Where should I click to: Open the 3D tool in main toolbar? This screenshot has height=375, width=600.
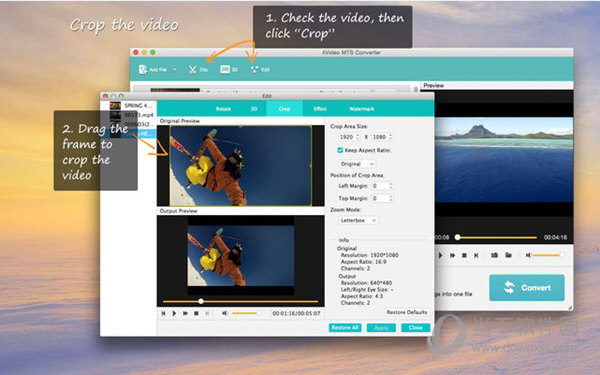(x=229, y=69)
